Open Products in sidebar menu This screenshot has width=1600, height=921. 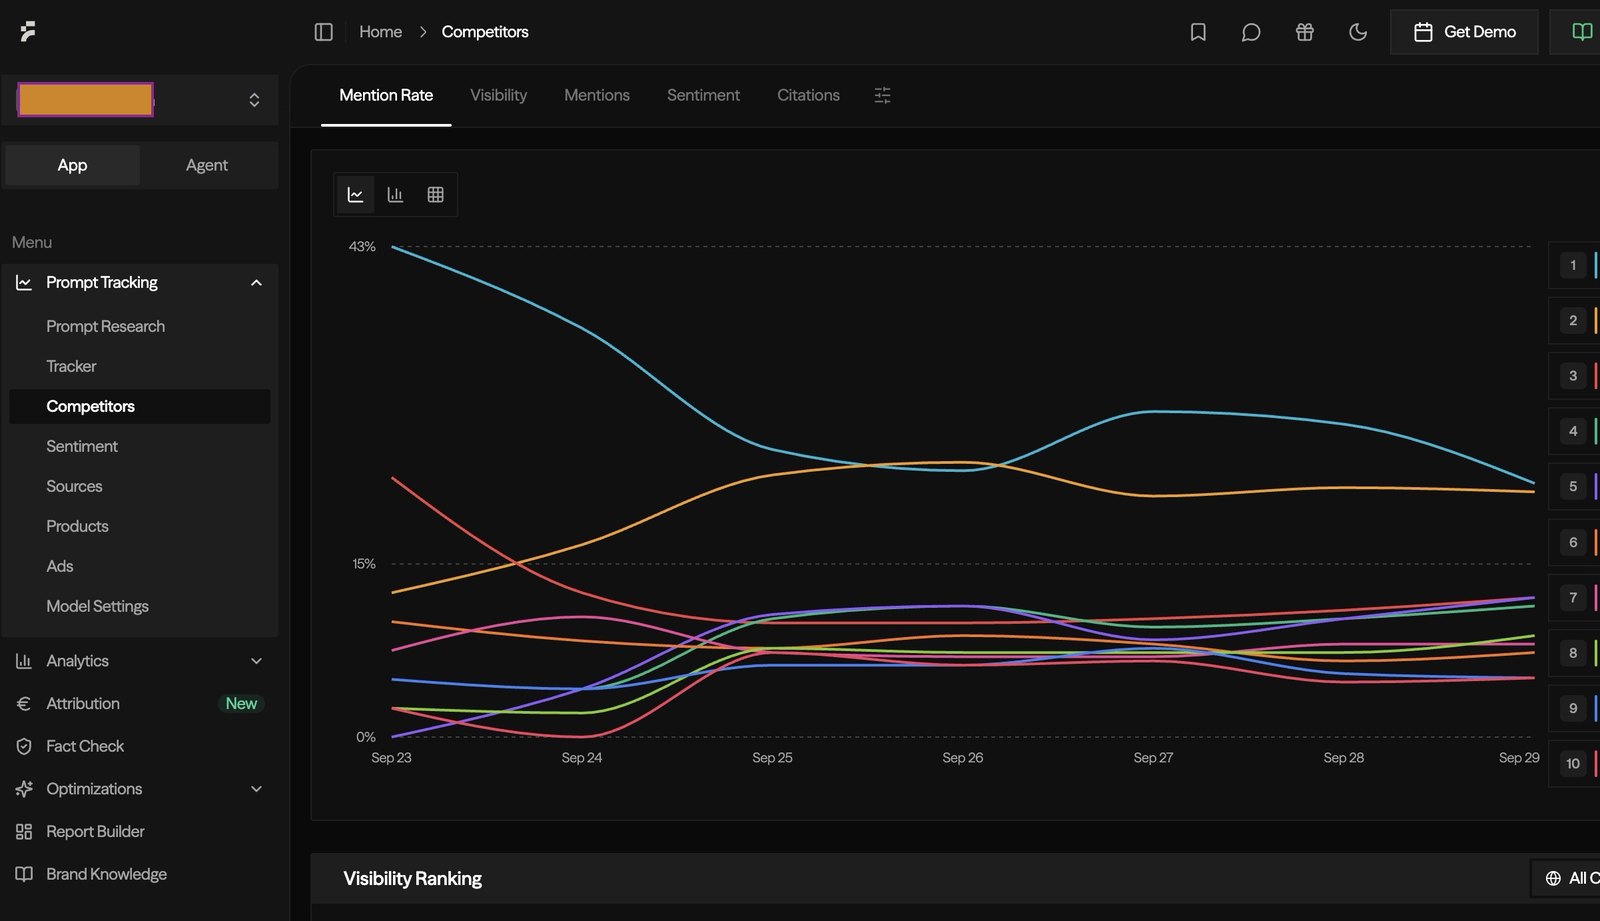[x=77, y=526]
